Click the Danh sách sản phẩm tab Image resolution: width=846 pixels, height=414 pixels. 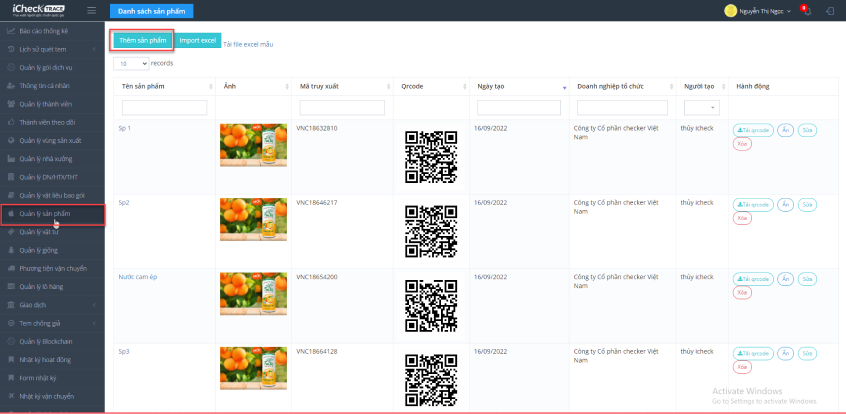pyautogui.click(x=152, y=11)
